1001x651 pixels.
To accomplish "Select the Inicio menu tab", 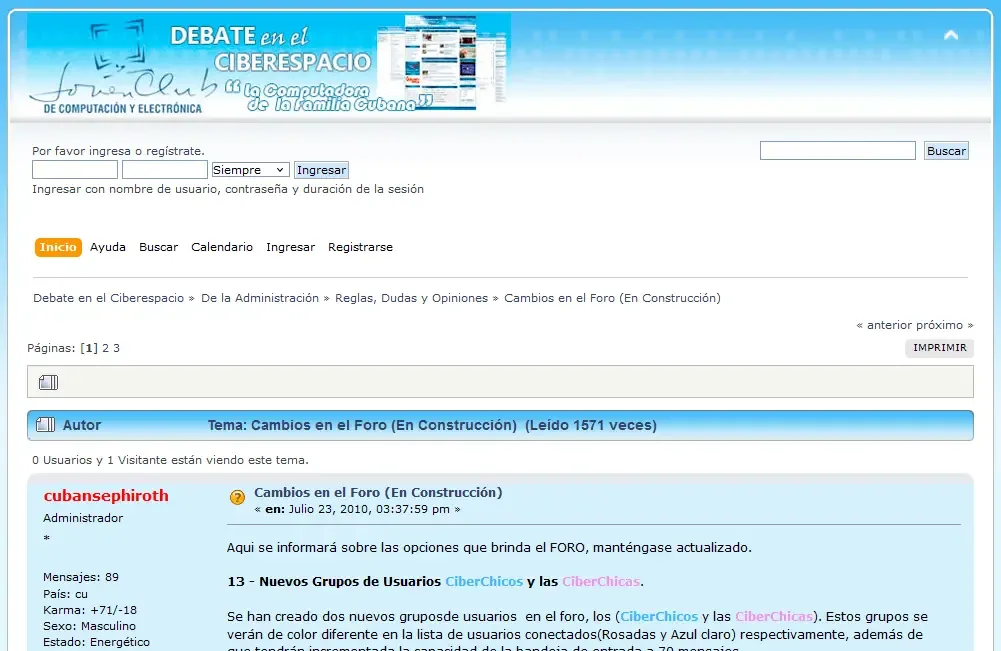I will 58,247.
